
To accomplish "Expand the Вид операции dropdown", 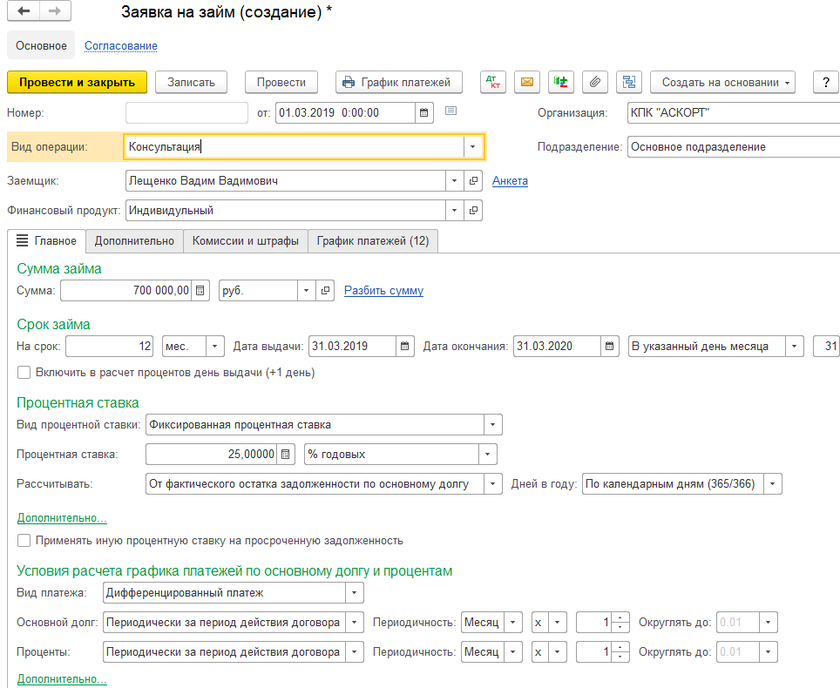I will pyautogui.click(x=473, y=146).
